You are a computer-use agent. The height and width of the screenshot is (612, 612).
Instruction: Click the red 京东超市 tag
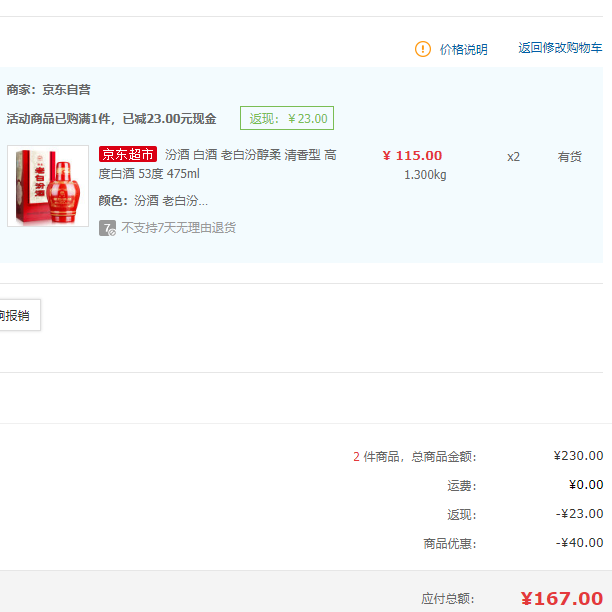(x=128, y=154)
